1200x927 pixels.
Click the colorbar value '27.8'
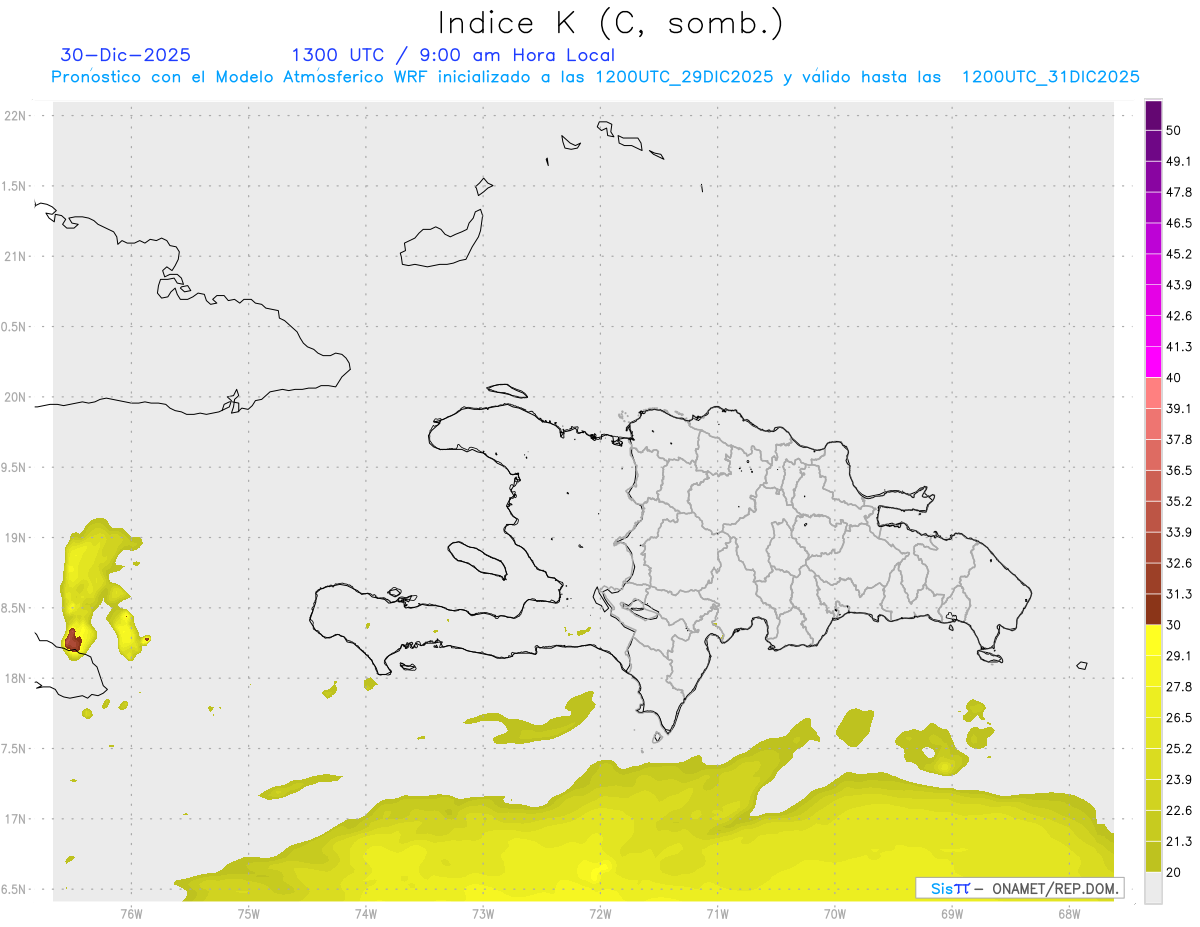tap(1179, 687)
